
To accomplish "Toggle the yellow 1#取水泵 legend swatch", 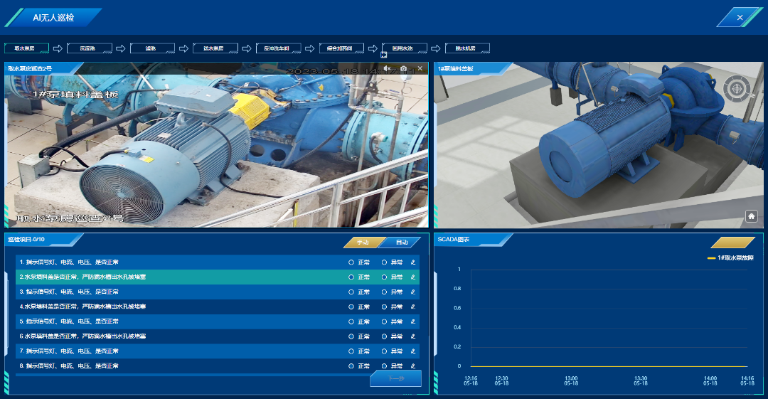I will (712, 258).
